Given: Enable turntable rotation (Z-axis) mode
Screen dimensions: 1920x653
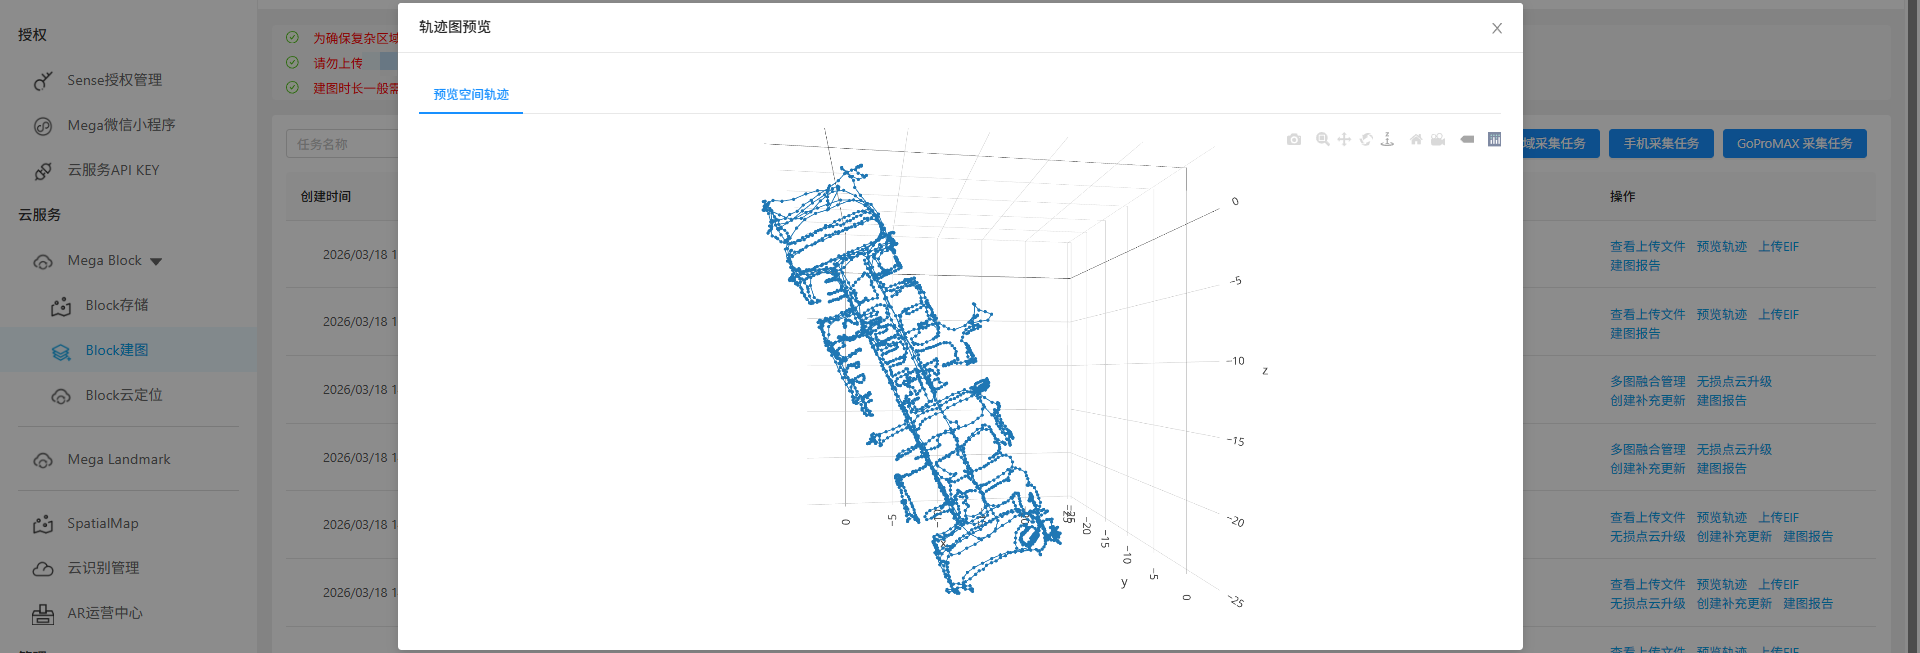Looking at the screenshot, I should click(x=1388, y=140).
